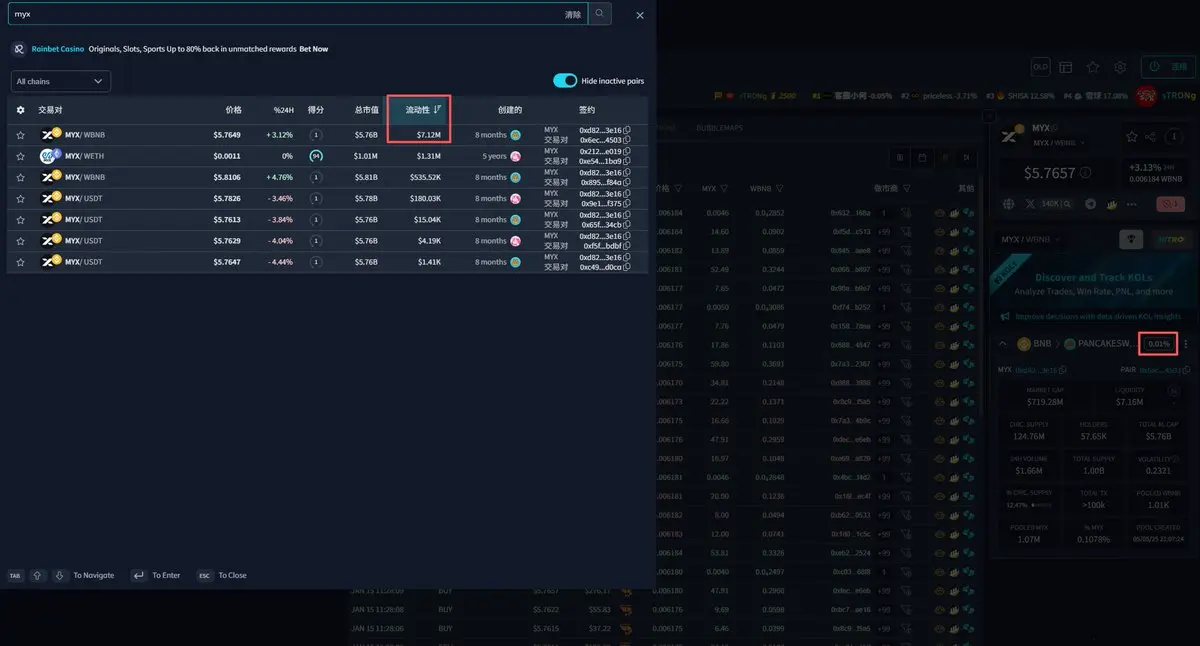Favorite the MYX/WBNB pair priced $5.7649

click(x=20, y=135)
